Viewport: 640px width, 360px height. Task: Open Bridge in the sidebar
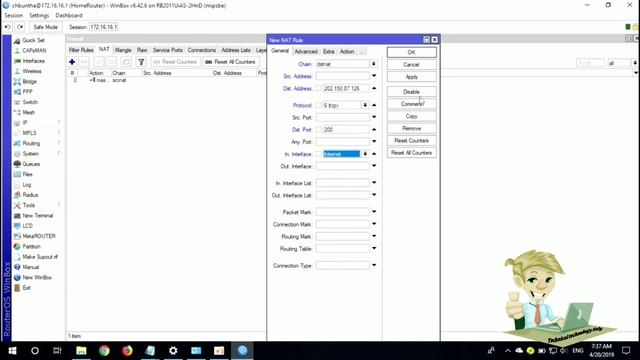pyautogui.click(x=29, y=82)
